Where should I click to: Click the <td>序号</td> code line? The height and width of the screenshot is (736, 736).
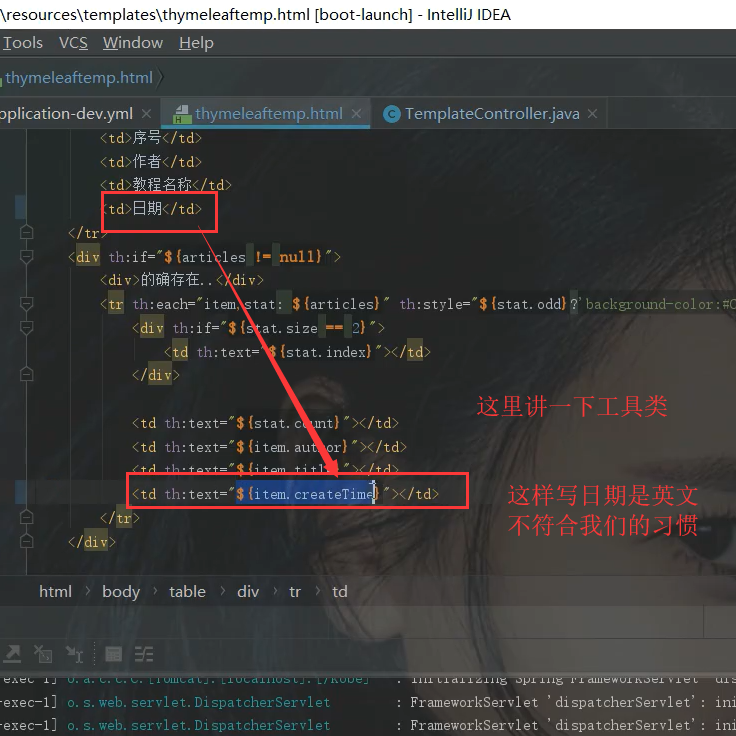(x=151, y=138)
